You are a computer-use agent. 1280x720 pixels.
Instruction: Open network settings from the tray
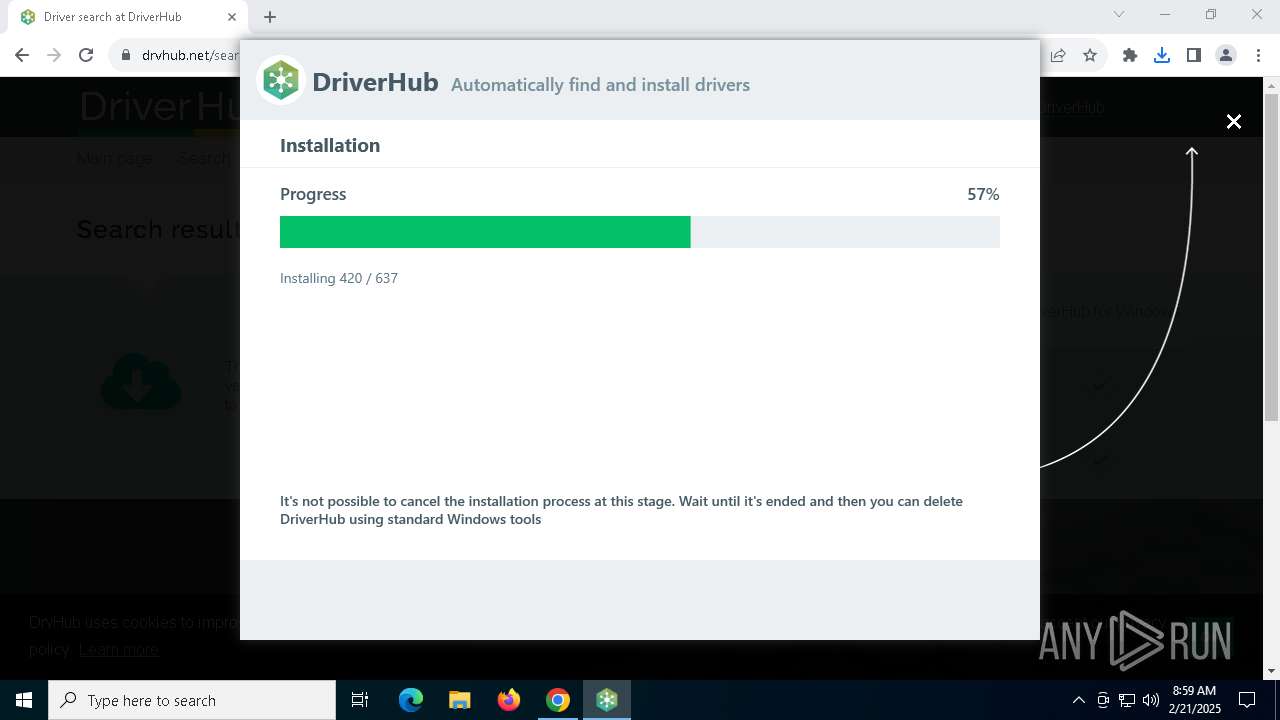click(x=1127, y=700)
